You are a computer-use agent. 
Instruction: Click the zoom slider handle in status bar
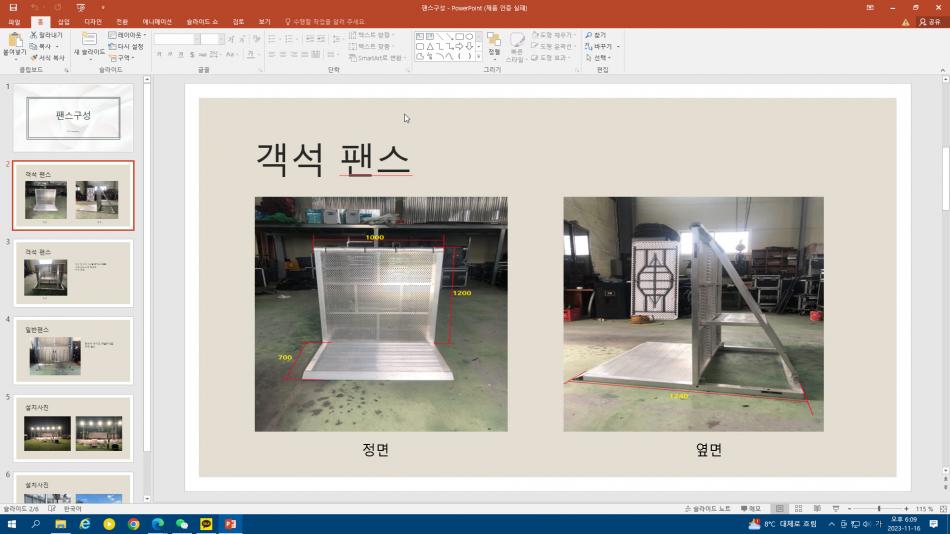tap(879, 509)
